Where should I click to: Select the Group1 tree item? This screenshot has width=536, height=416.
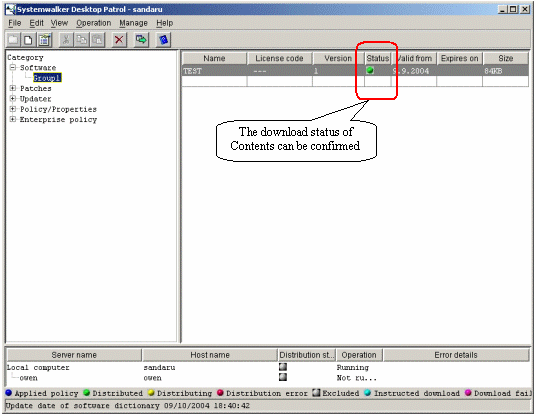[47, 78]
